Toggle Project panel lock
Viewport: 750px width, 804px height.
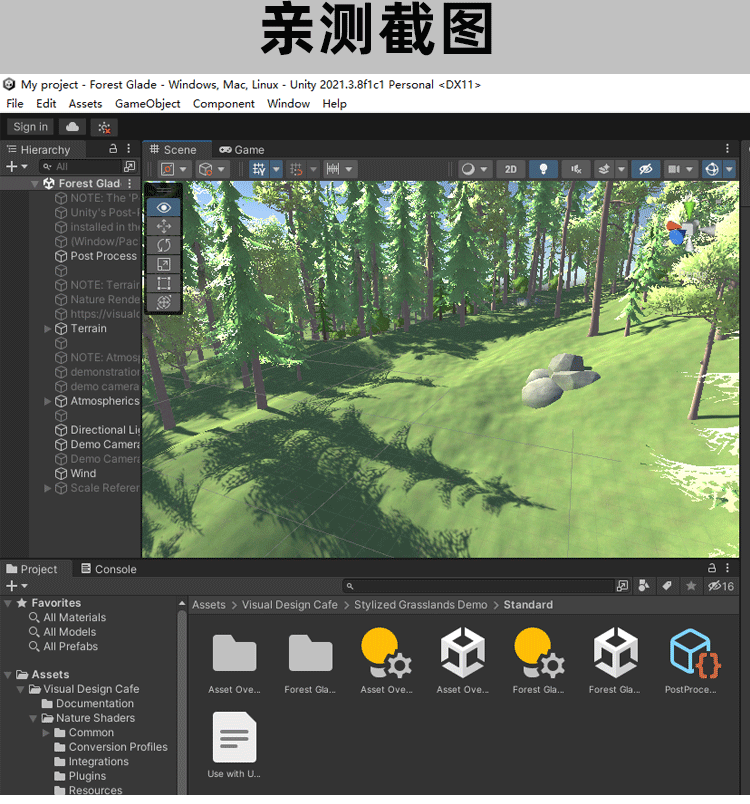(712, 568)
